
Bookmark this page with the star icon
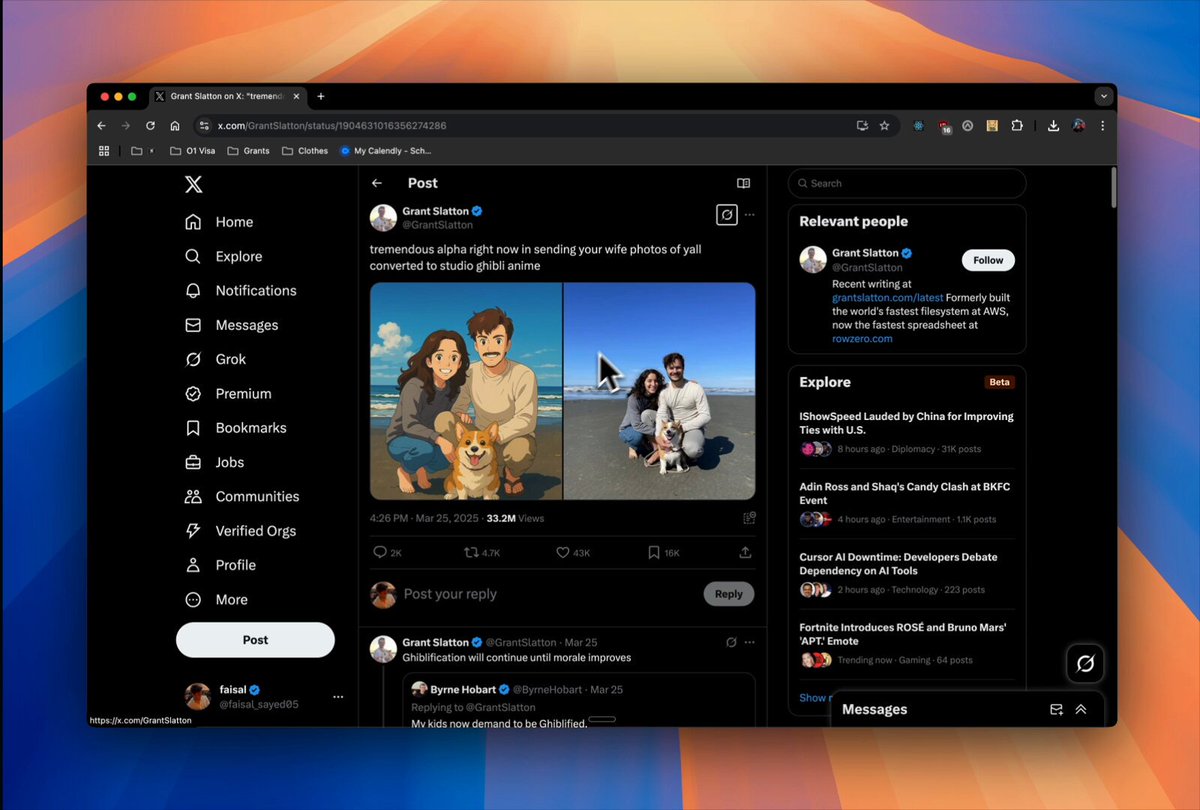pyautogui.click(x=884, y=126)
